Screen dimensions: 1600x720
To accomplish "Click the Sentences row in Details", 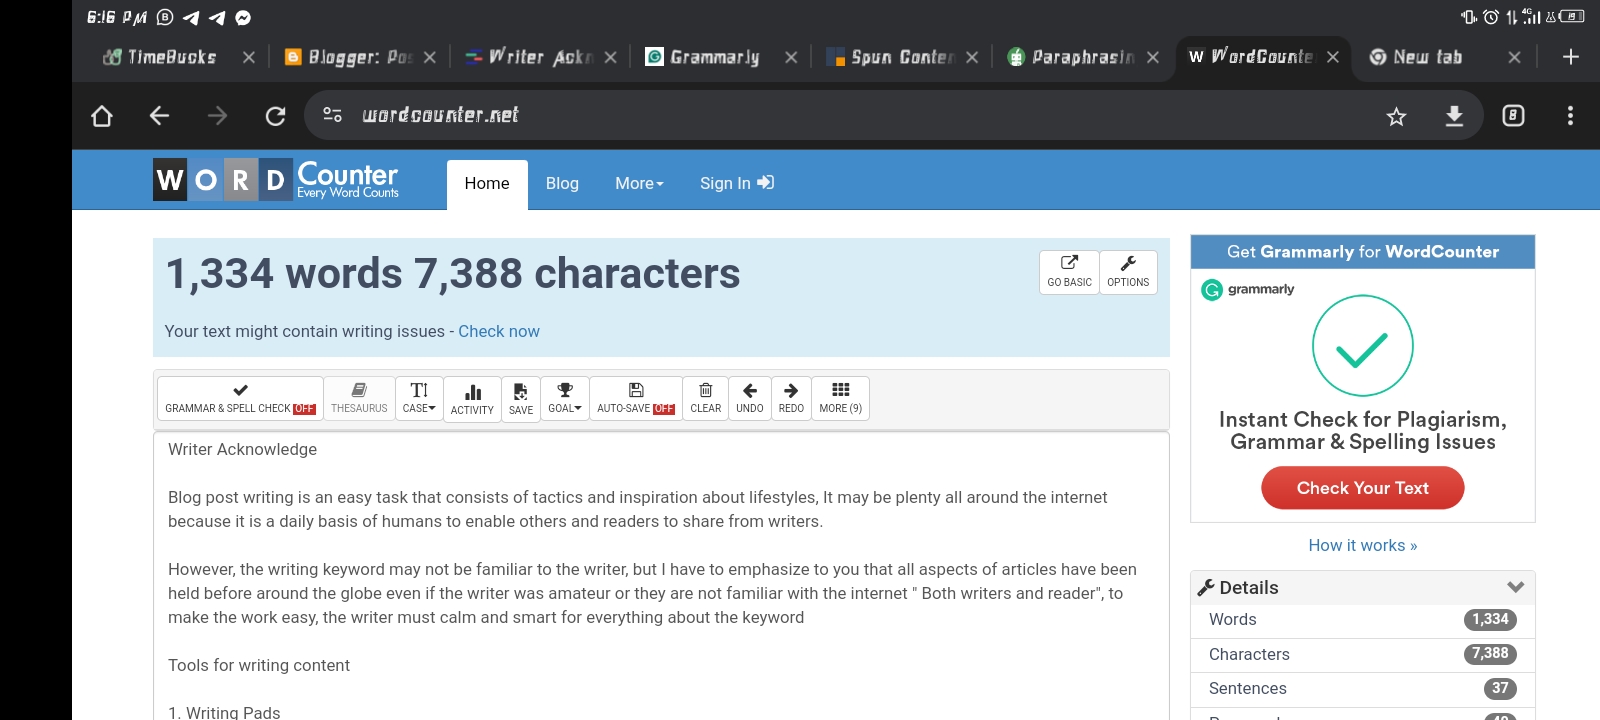I will coord(1362,688).
